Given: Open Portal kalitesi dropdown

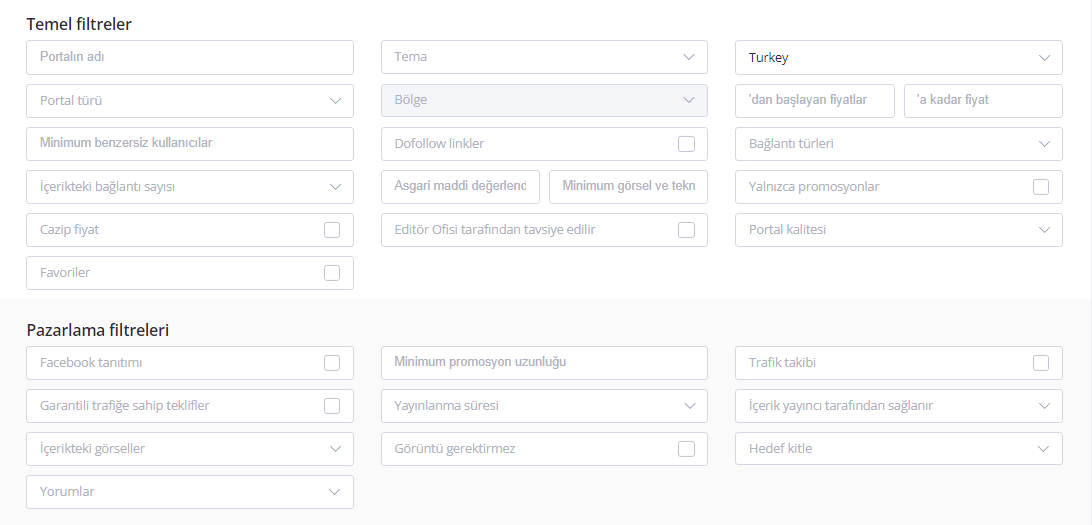Looking at the screenshot, I should [x=898, y=230].
